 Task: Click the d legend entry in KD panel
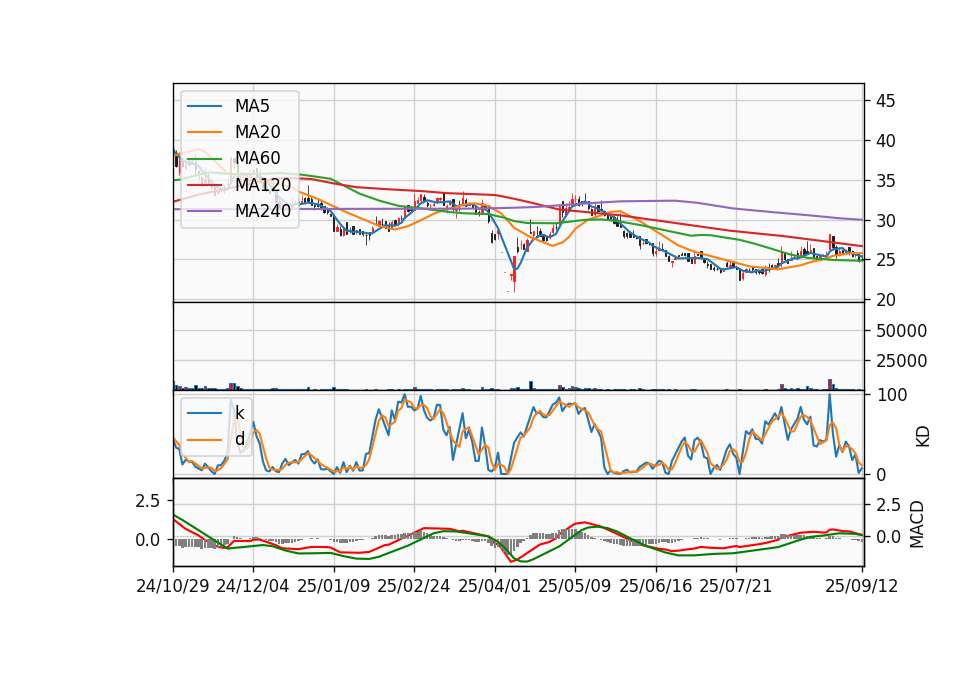216,439
